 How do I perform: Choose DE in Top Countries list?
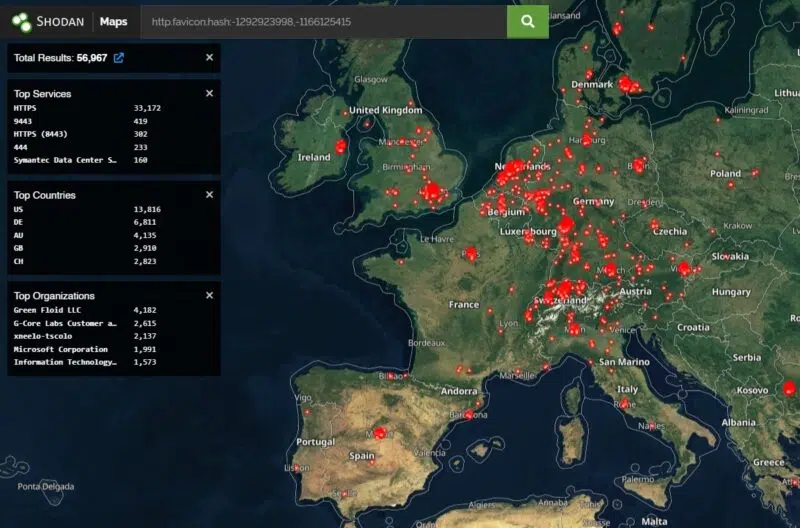pos(19,221)
